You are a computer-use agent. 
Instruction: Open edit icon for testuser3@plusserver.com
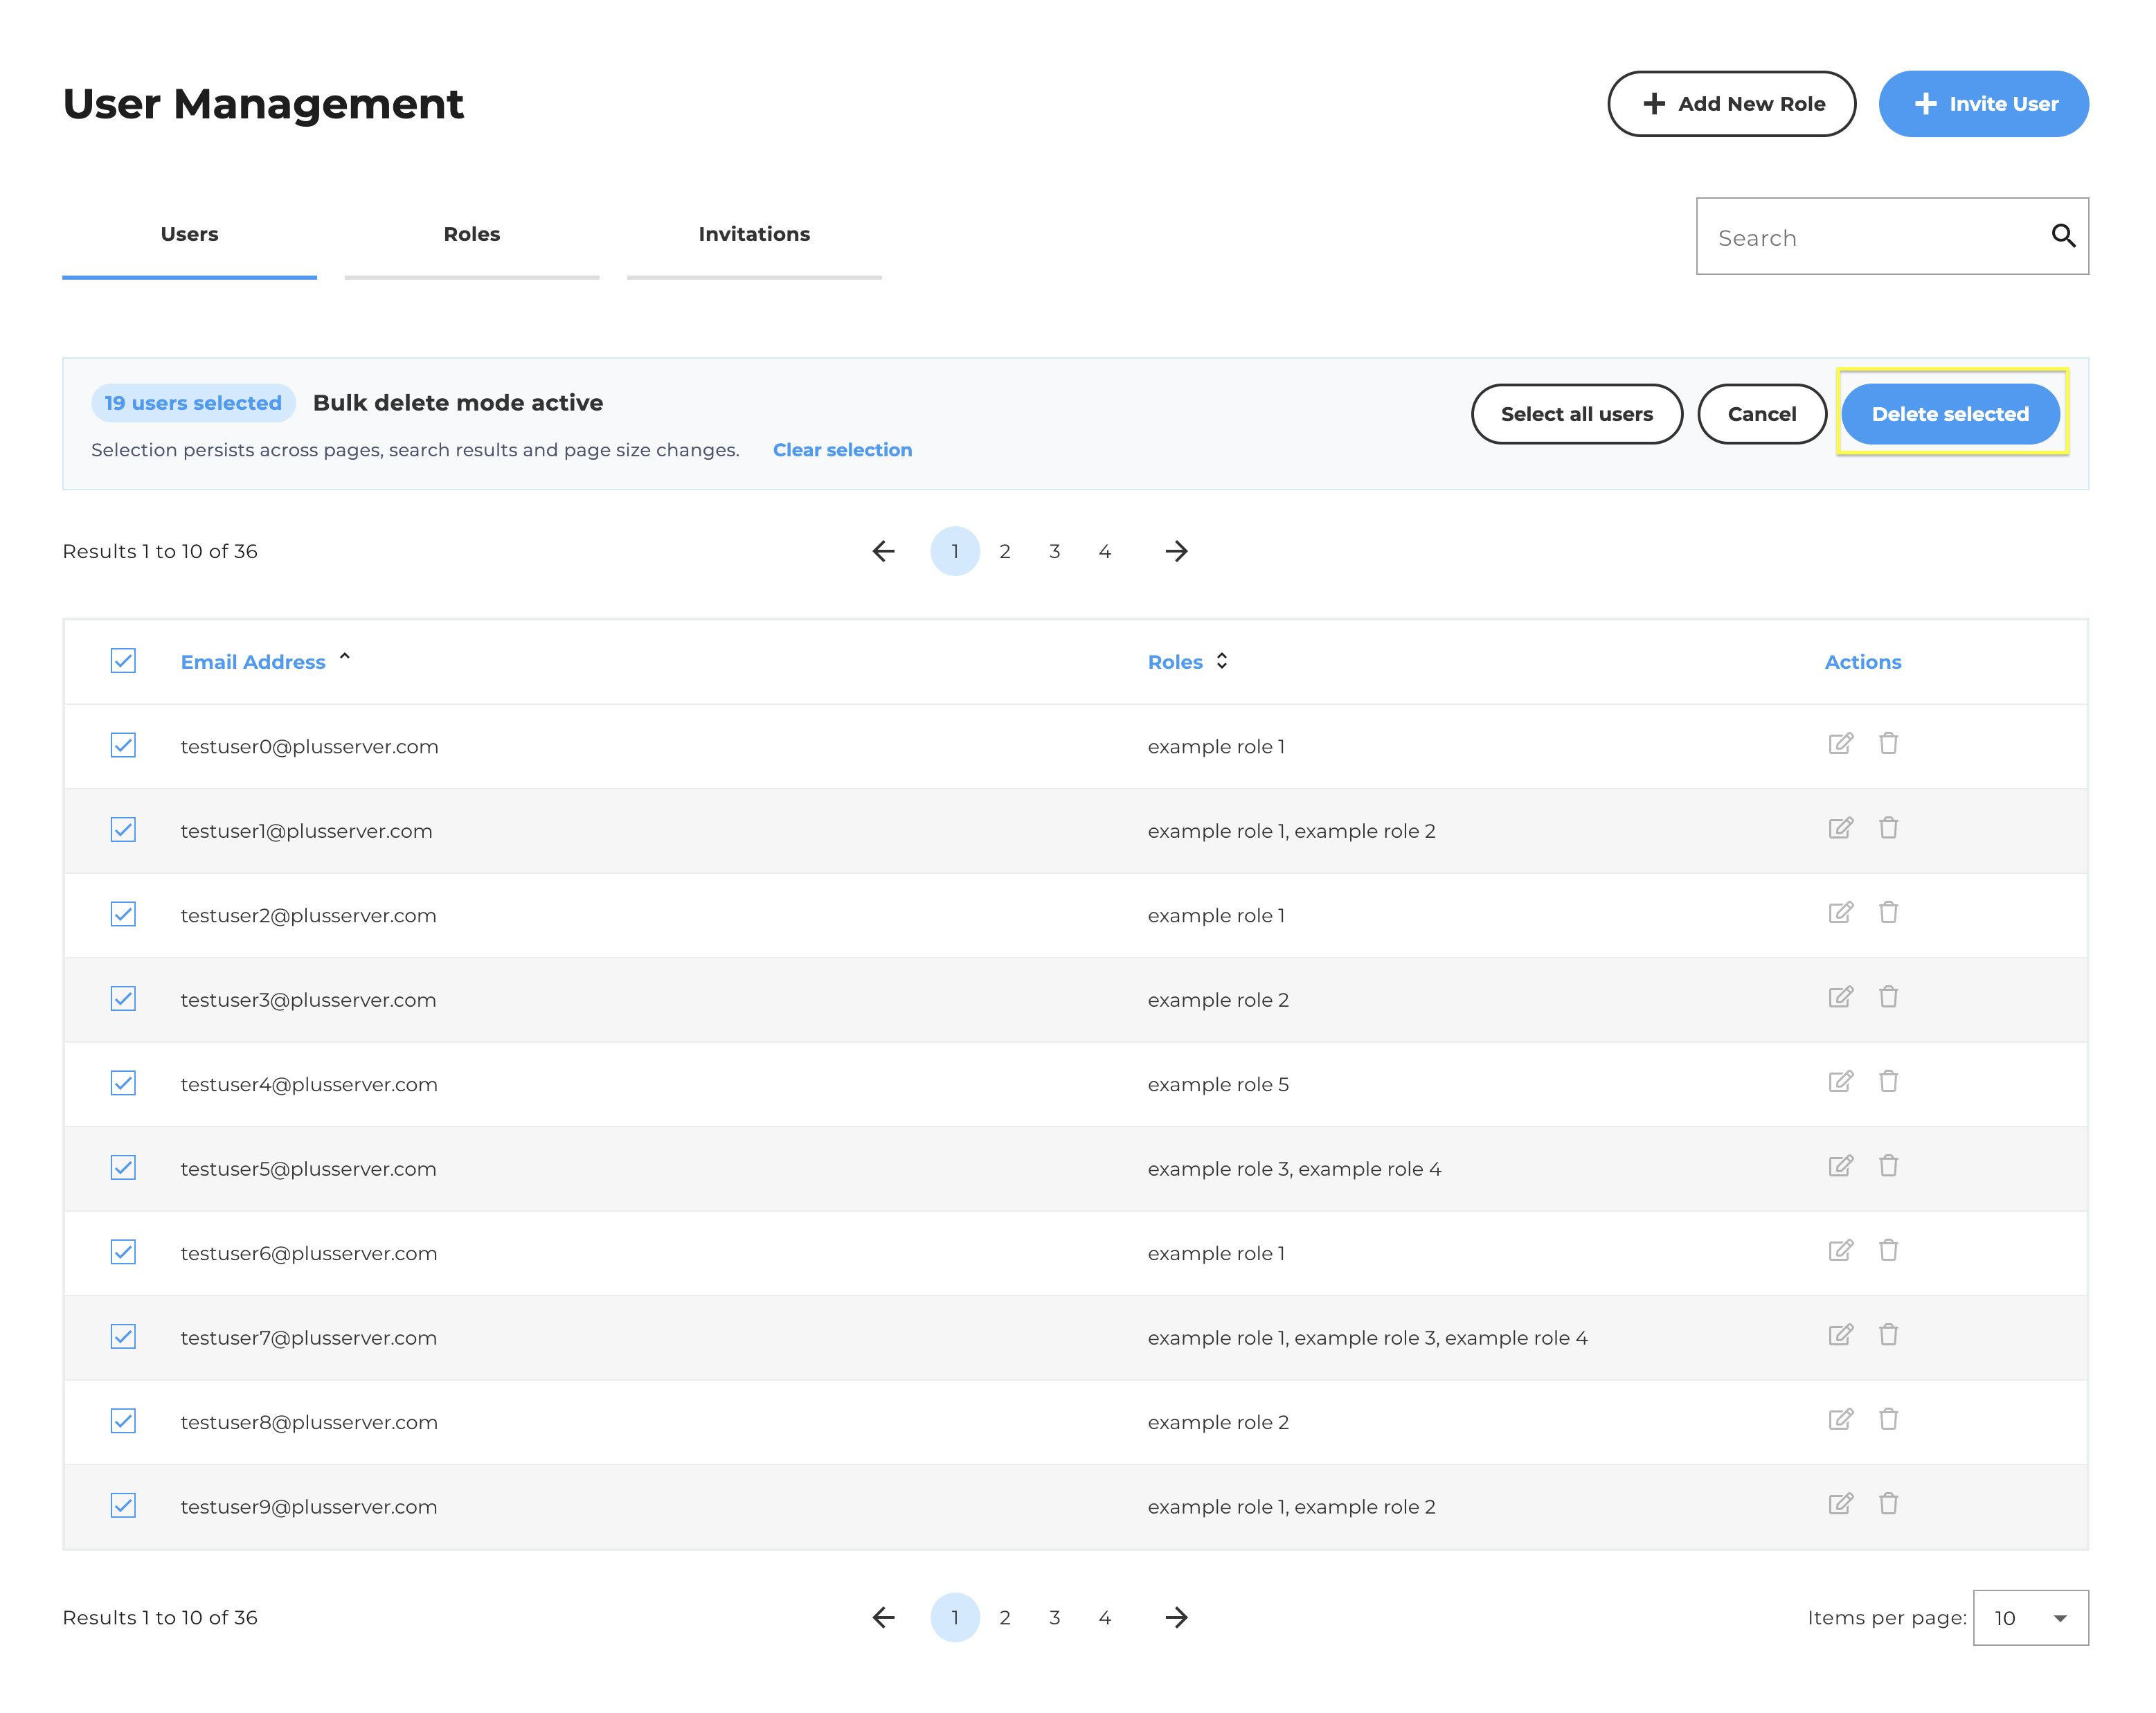click(1840, 997)
